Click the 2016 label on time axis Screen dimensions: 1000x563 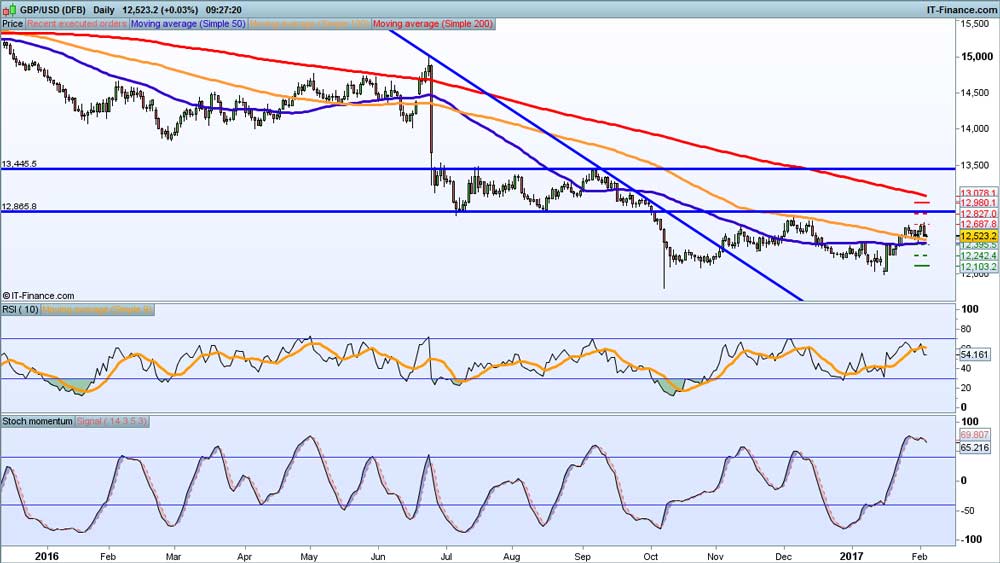(47, 556)
